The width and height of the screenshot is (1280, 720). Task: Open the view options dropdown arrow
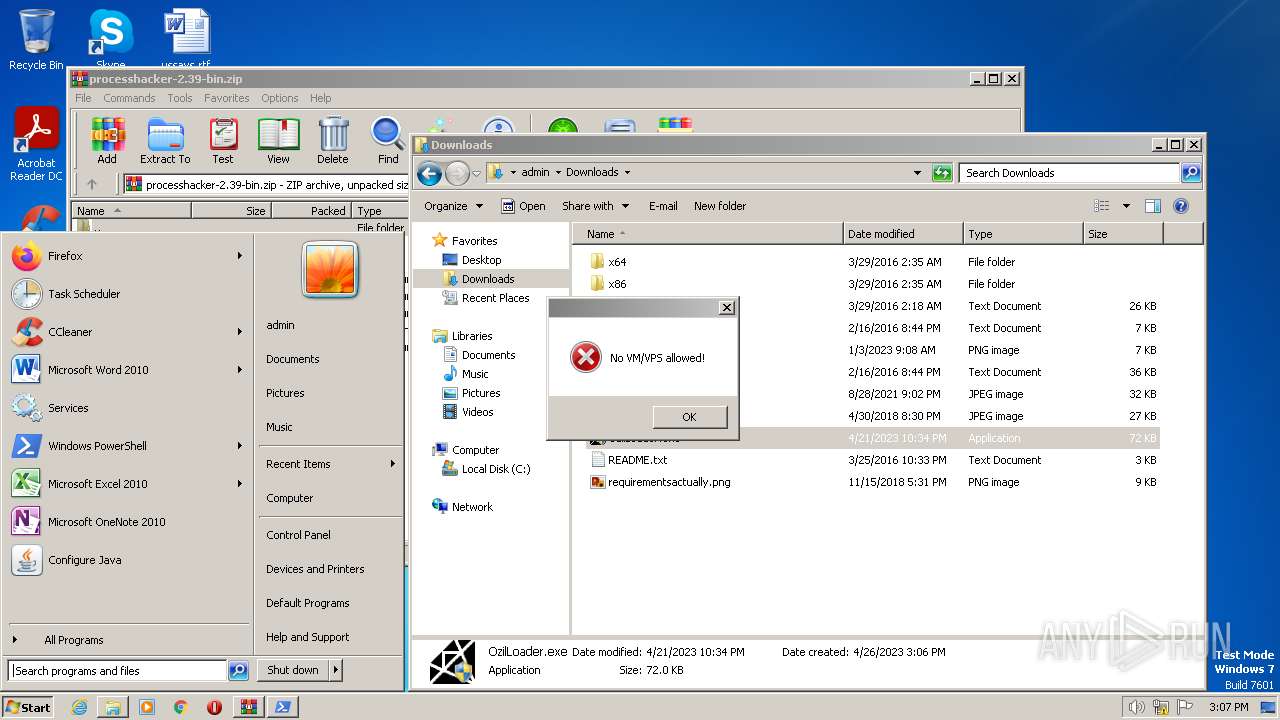pos(1126,206)
